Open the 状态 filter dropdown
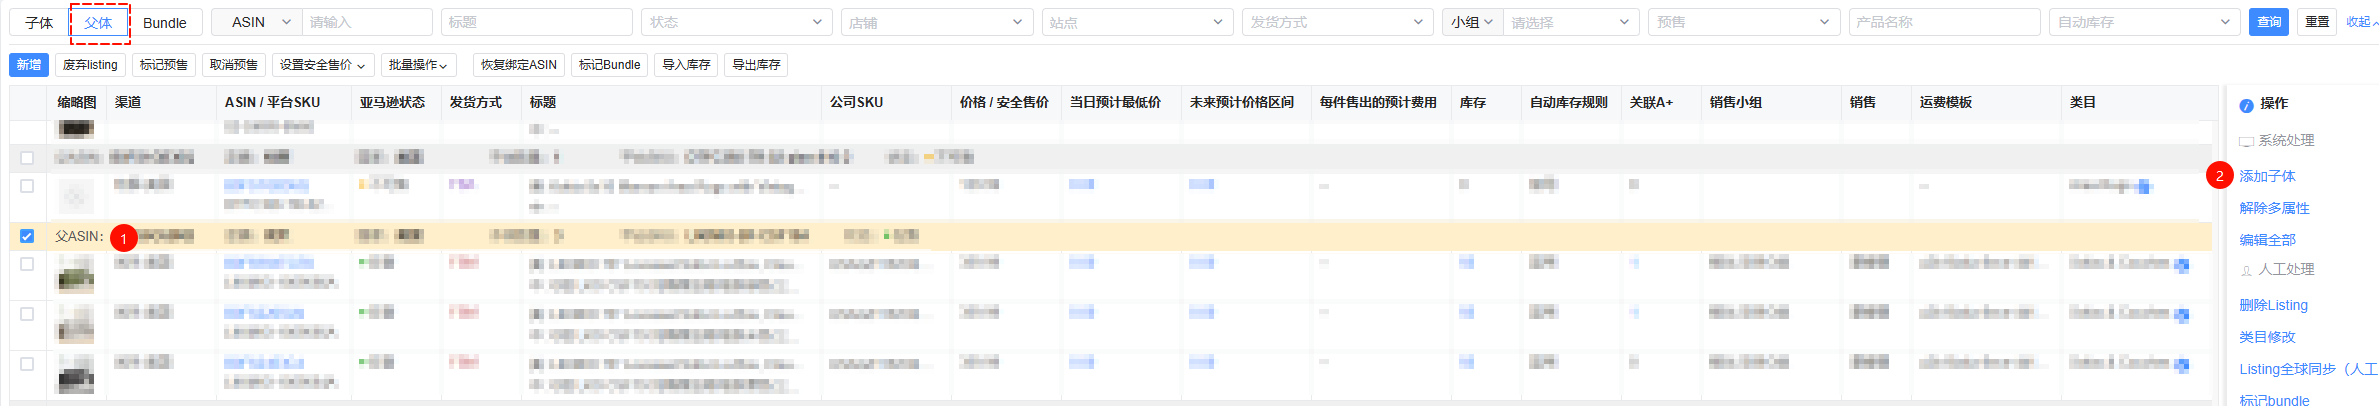This screenshot has height=406, width=2379. [x=736, y=22]
